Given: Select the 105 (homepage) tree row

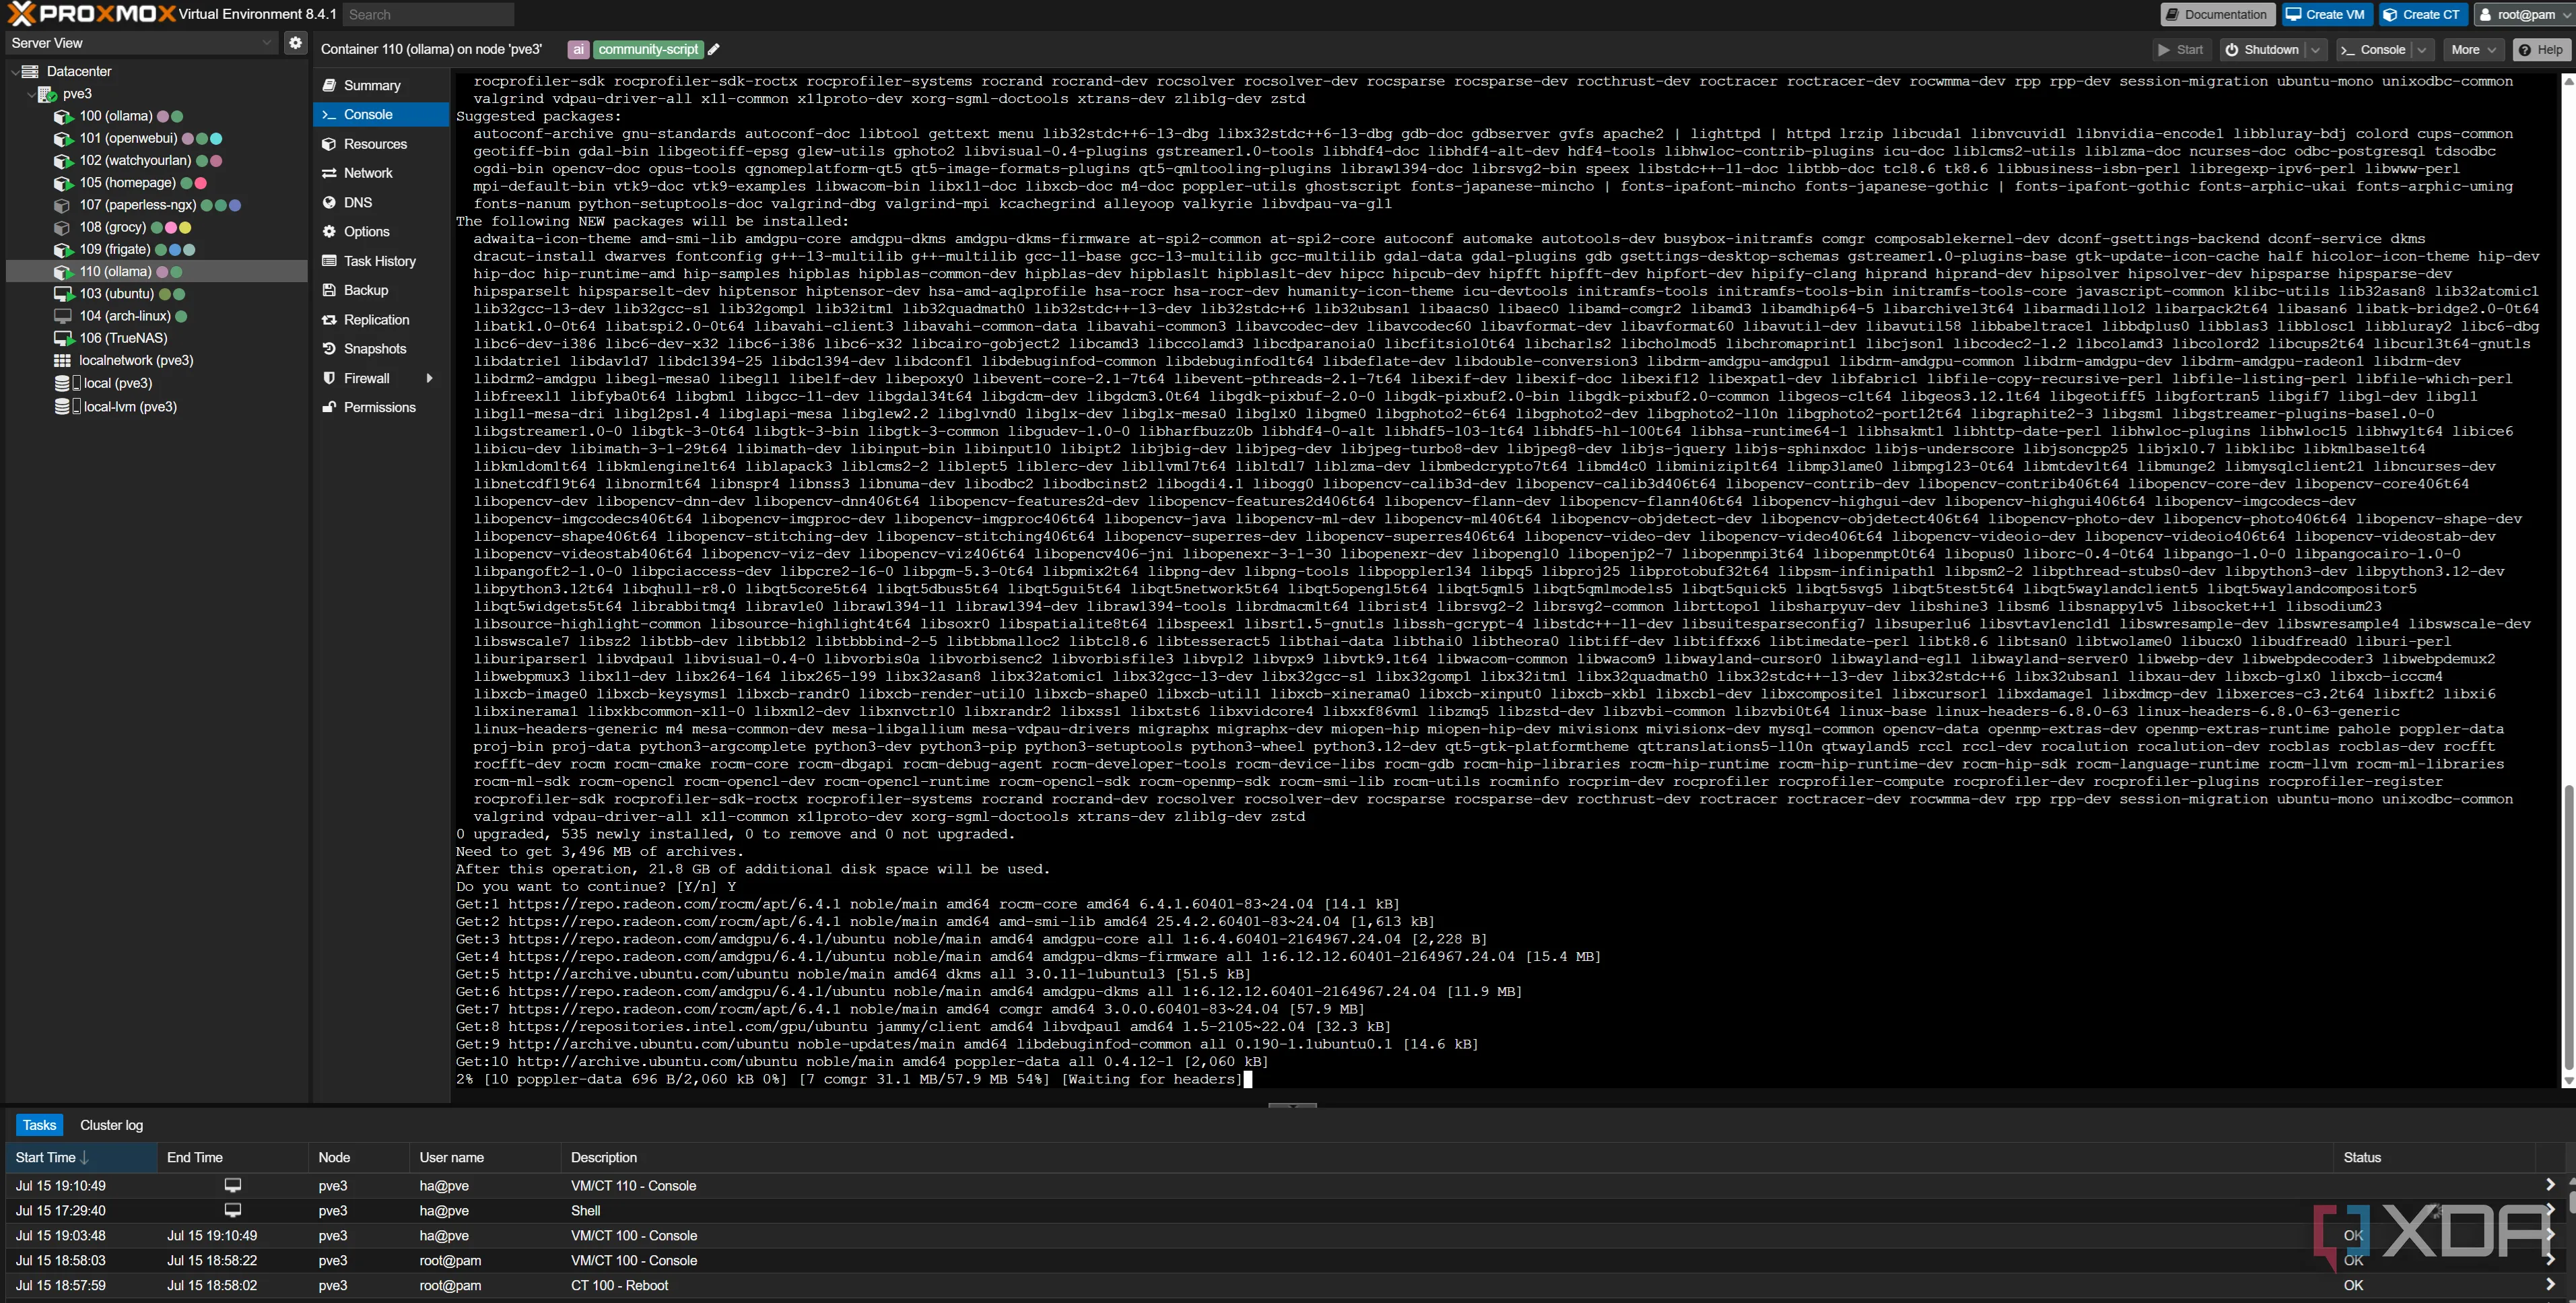Looking at the screenshot, I should pos(157,183).
